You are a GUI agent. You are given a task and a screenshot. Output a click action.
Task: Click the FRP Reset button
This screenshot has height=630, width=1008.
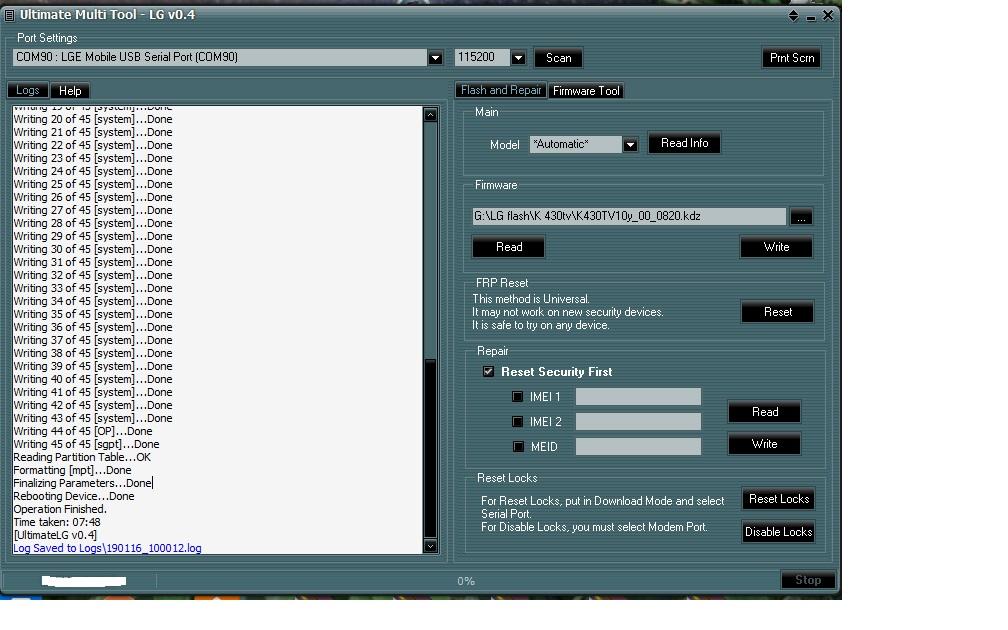tap(777, 312)
